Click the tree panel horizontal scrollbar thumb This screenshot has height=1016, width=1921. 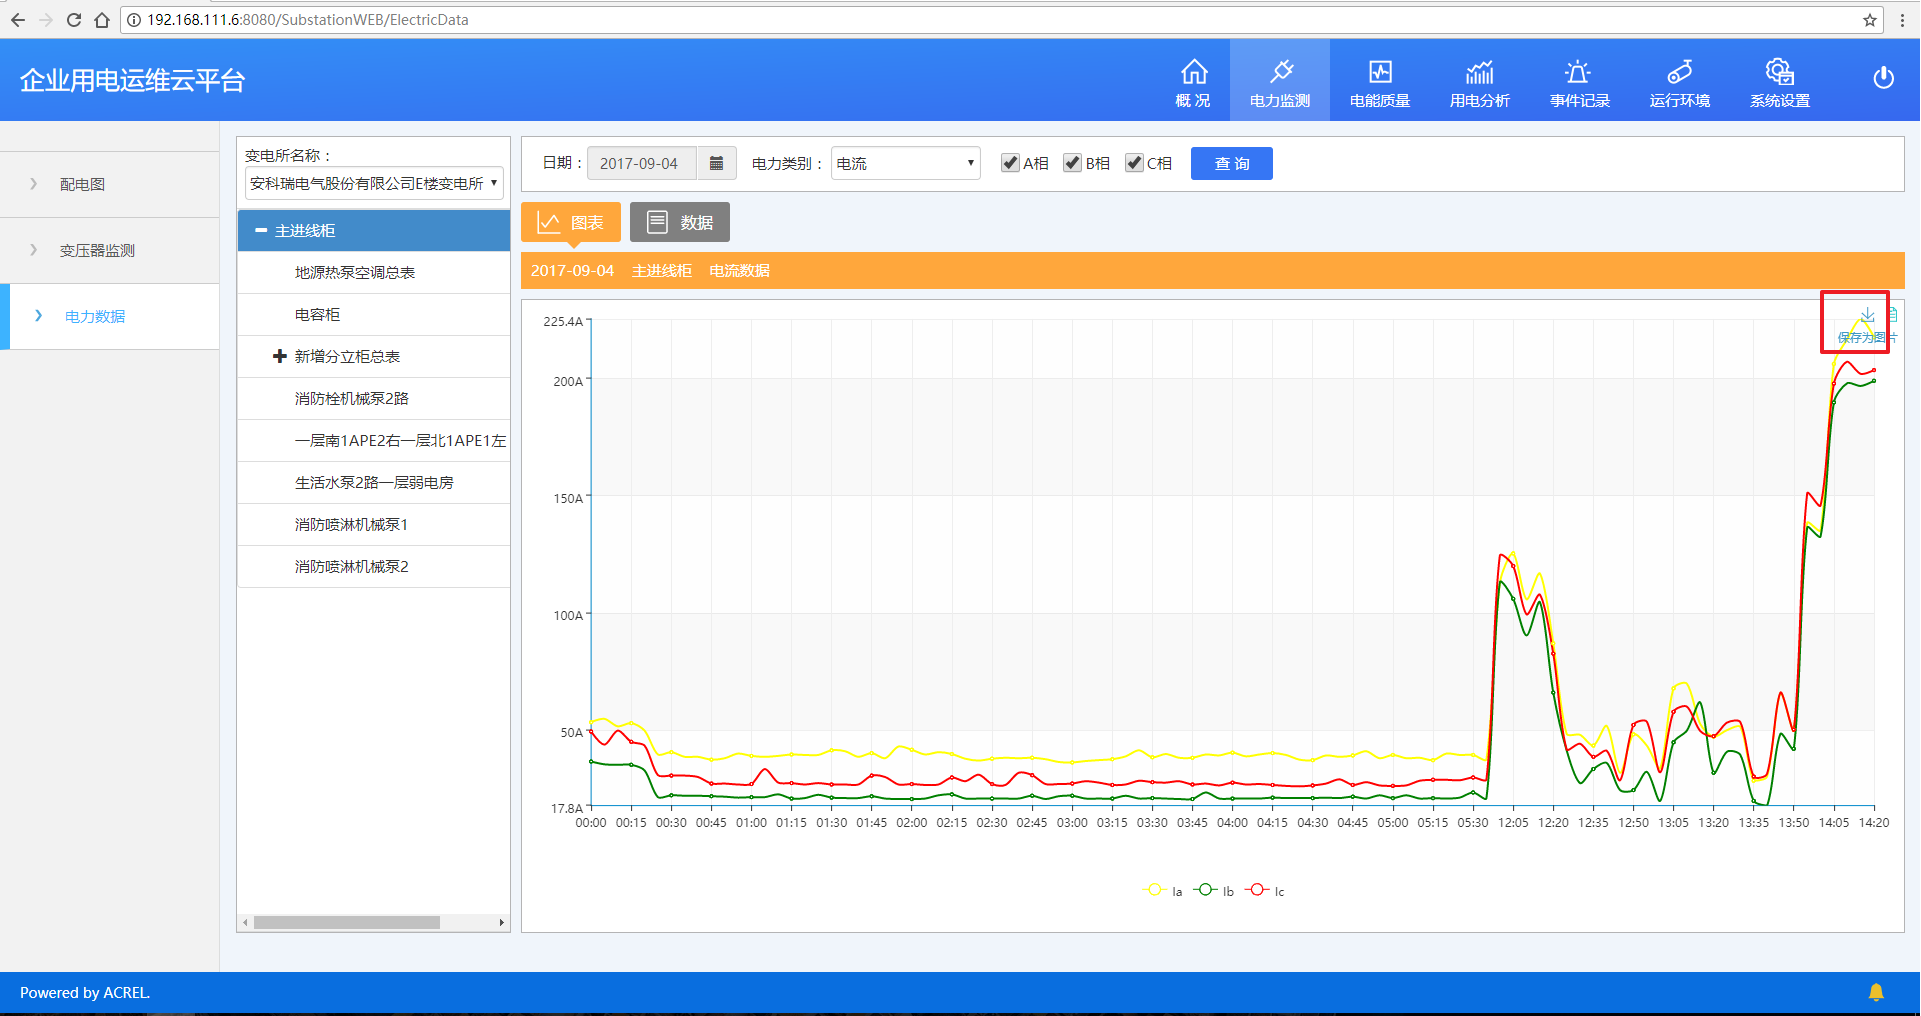point(347,922)
